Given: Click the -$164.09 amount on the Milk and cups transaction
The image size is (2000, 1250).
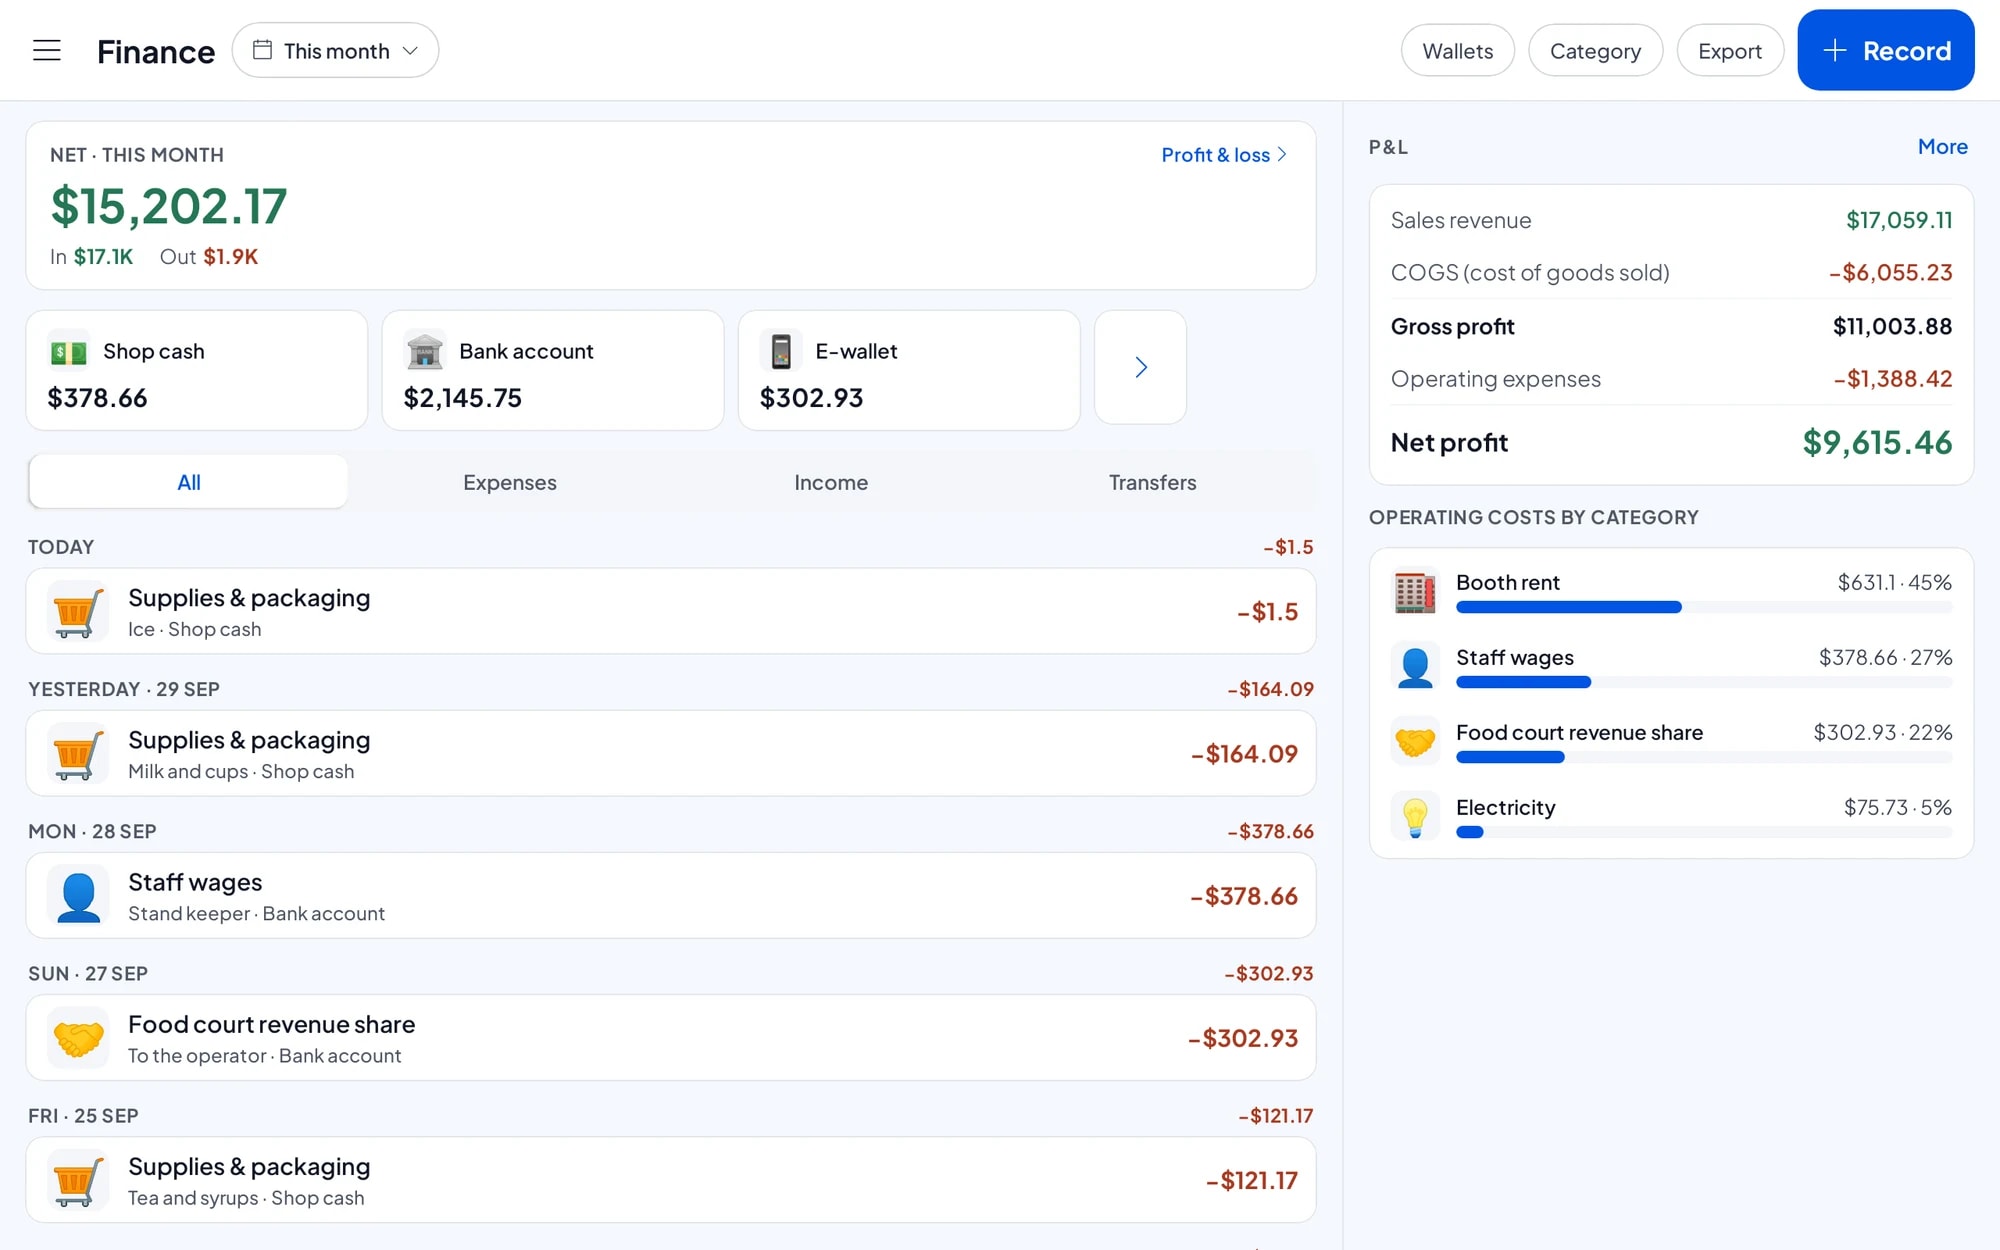Looking at the screenshot, I should (1244, 754).
